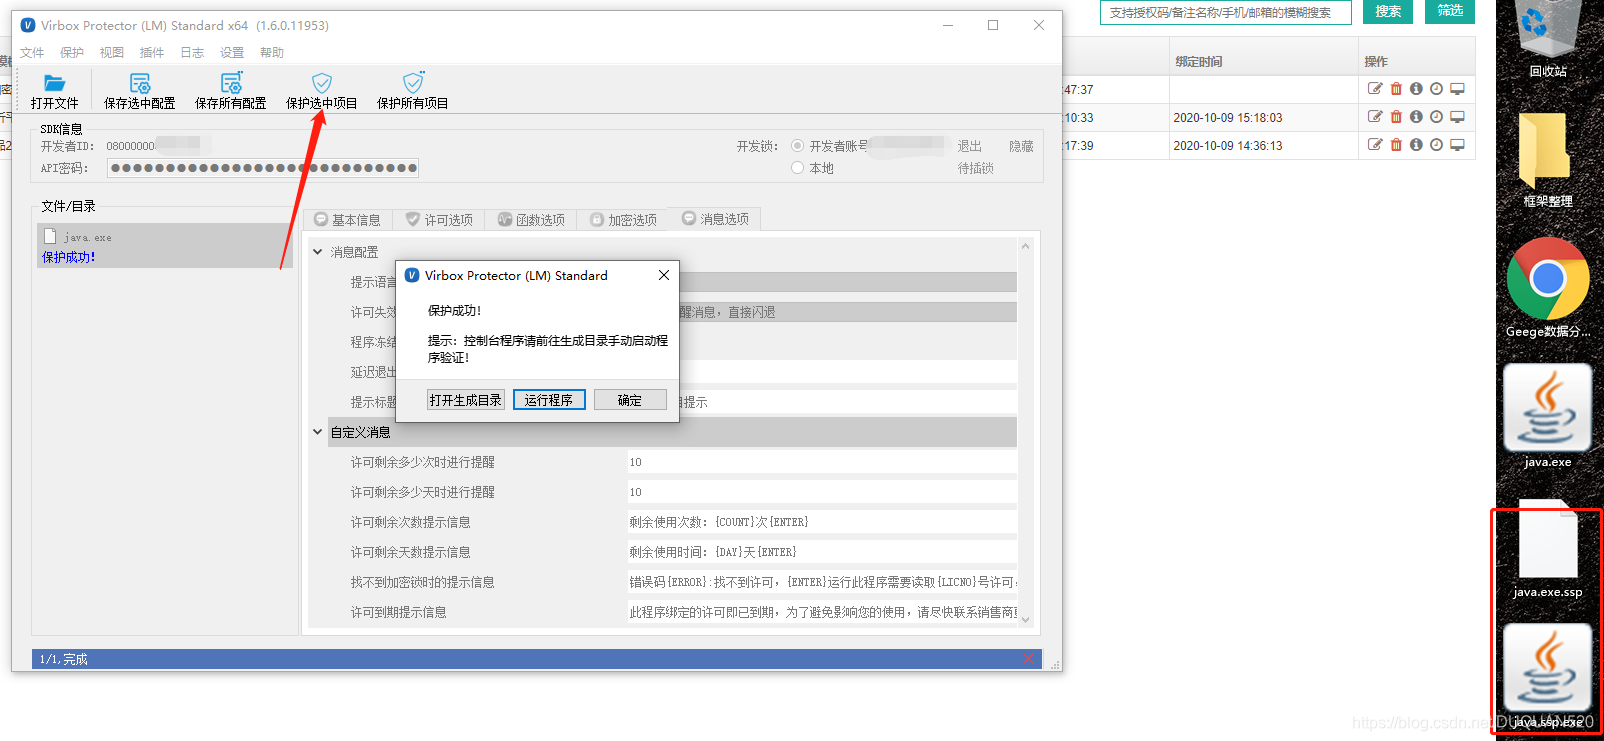Close the Virbox Protector success dialog
This screenshot has height=741, width=1604.
click(x=664, y=275)
